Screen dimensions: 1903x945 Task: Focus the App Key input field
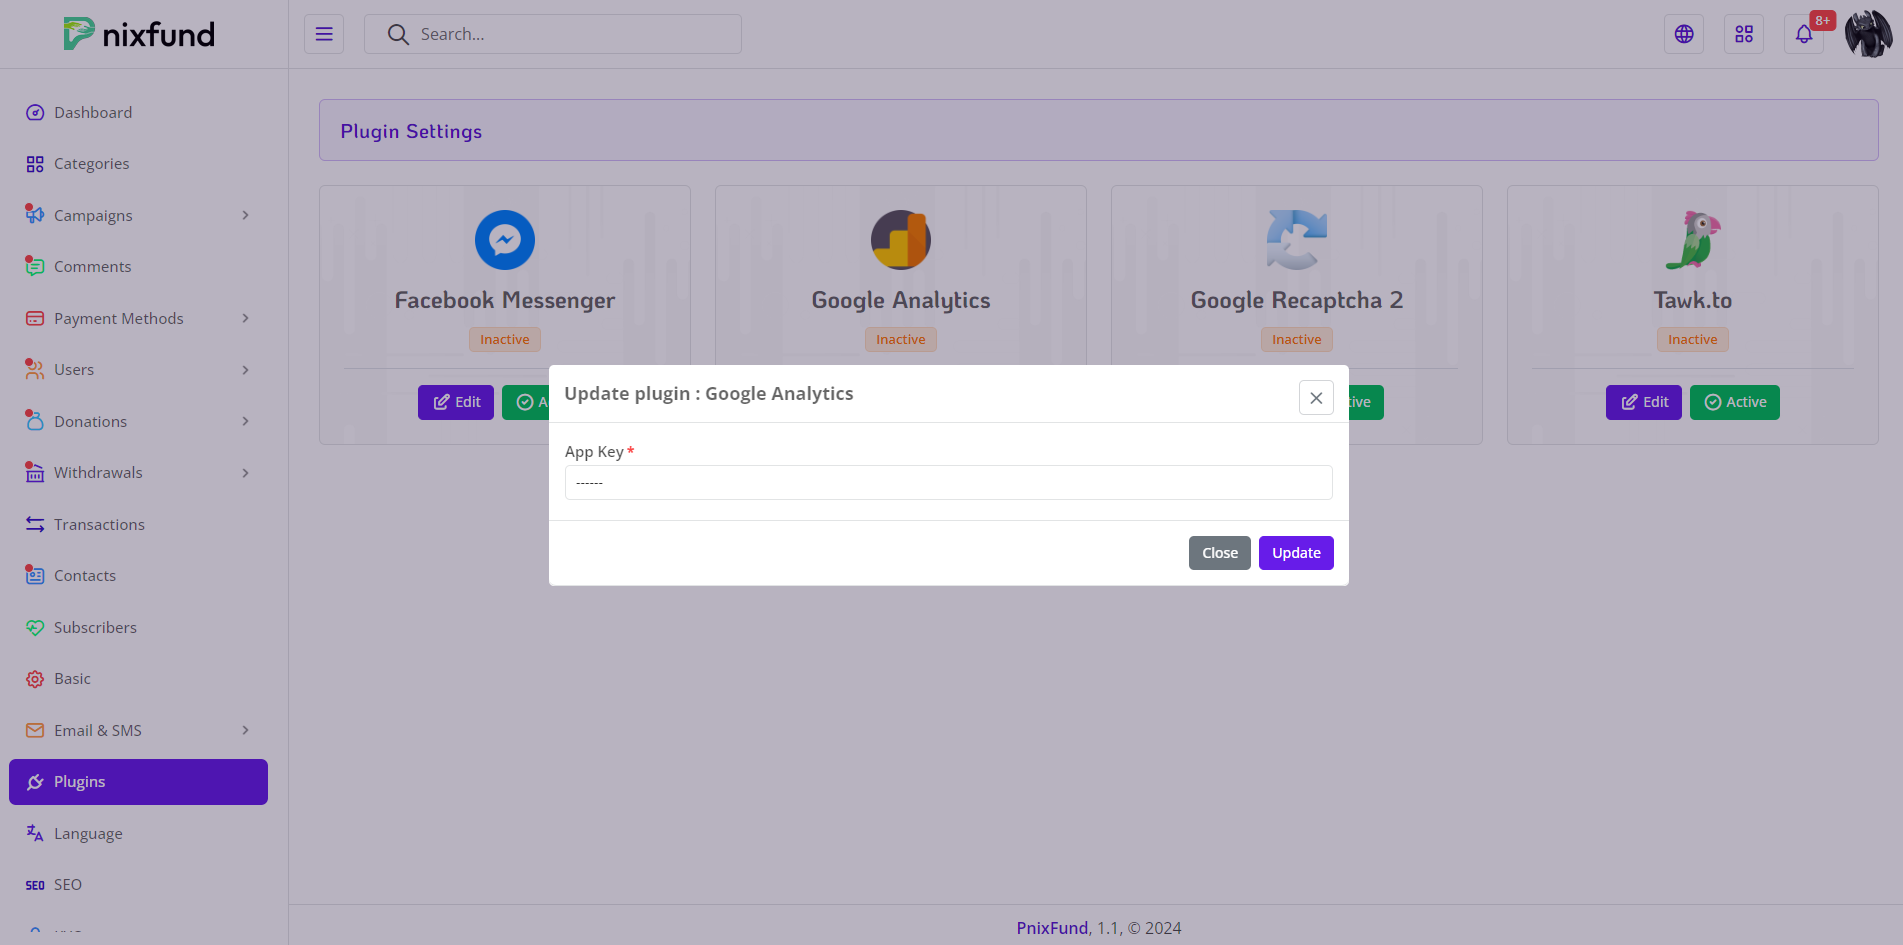(948, 482)
